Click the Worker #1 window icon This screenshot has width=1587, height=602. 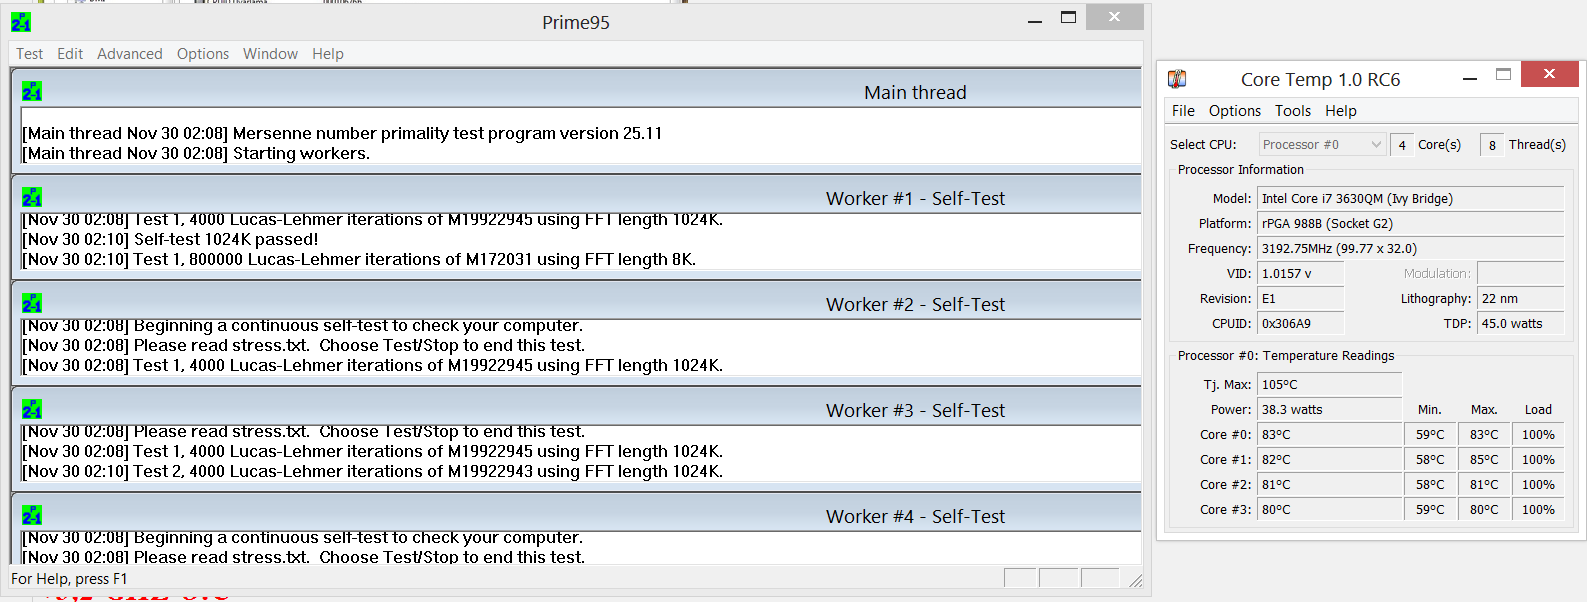(32, 198)
